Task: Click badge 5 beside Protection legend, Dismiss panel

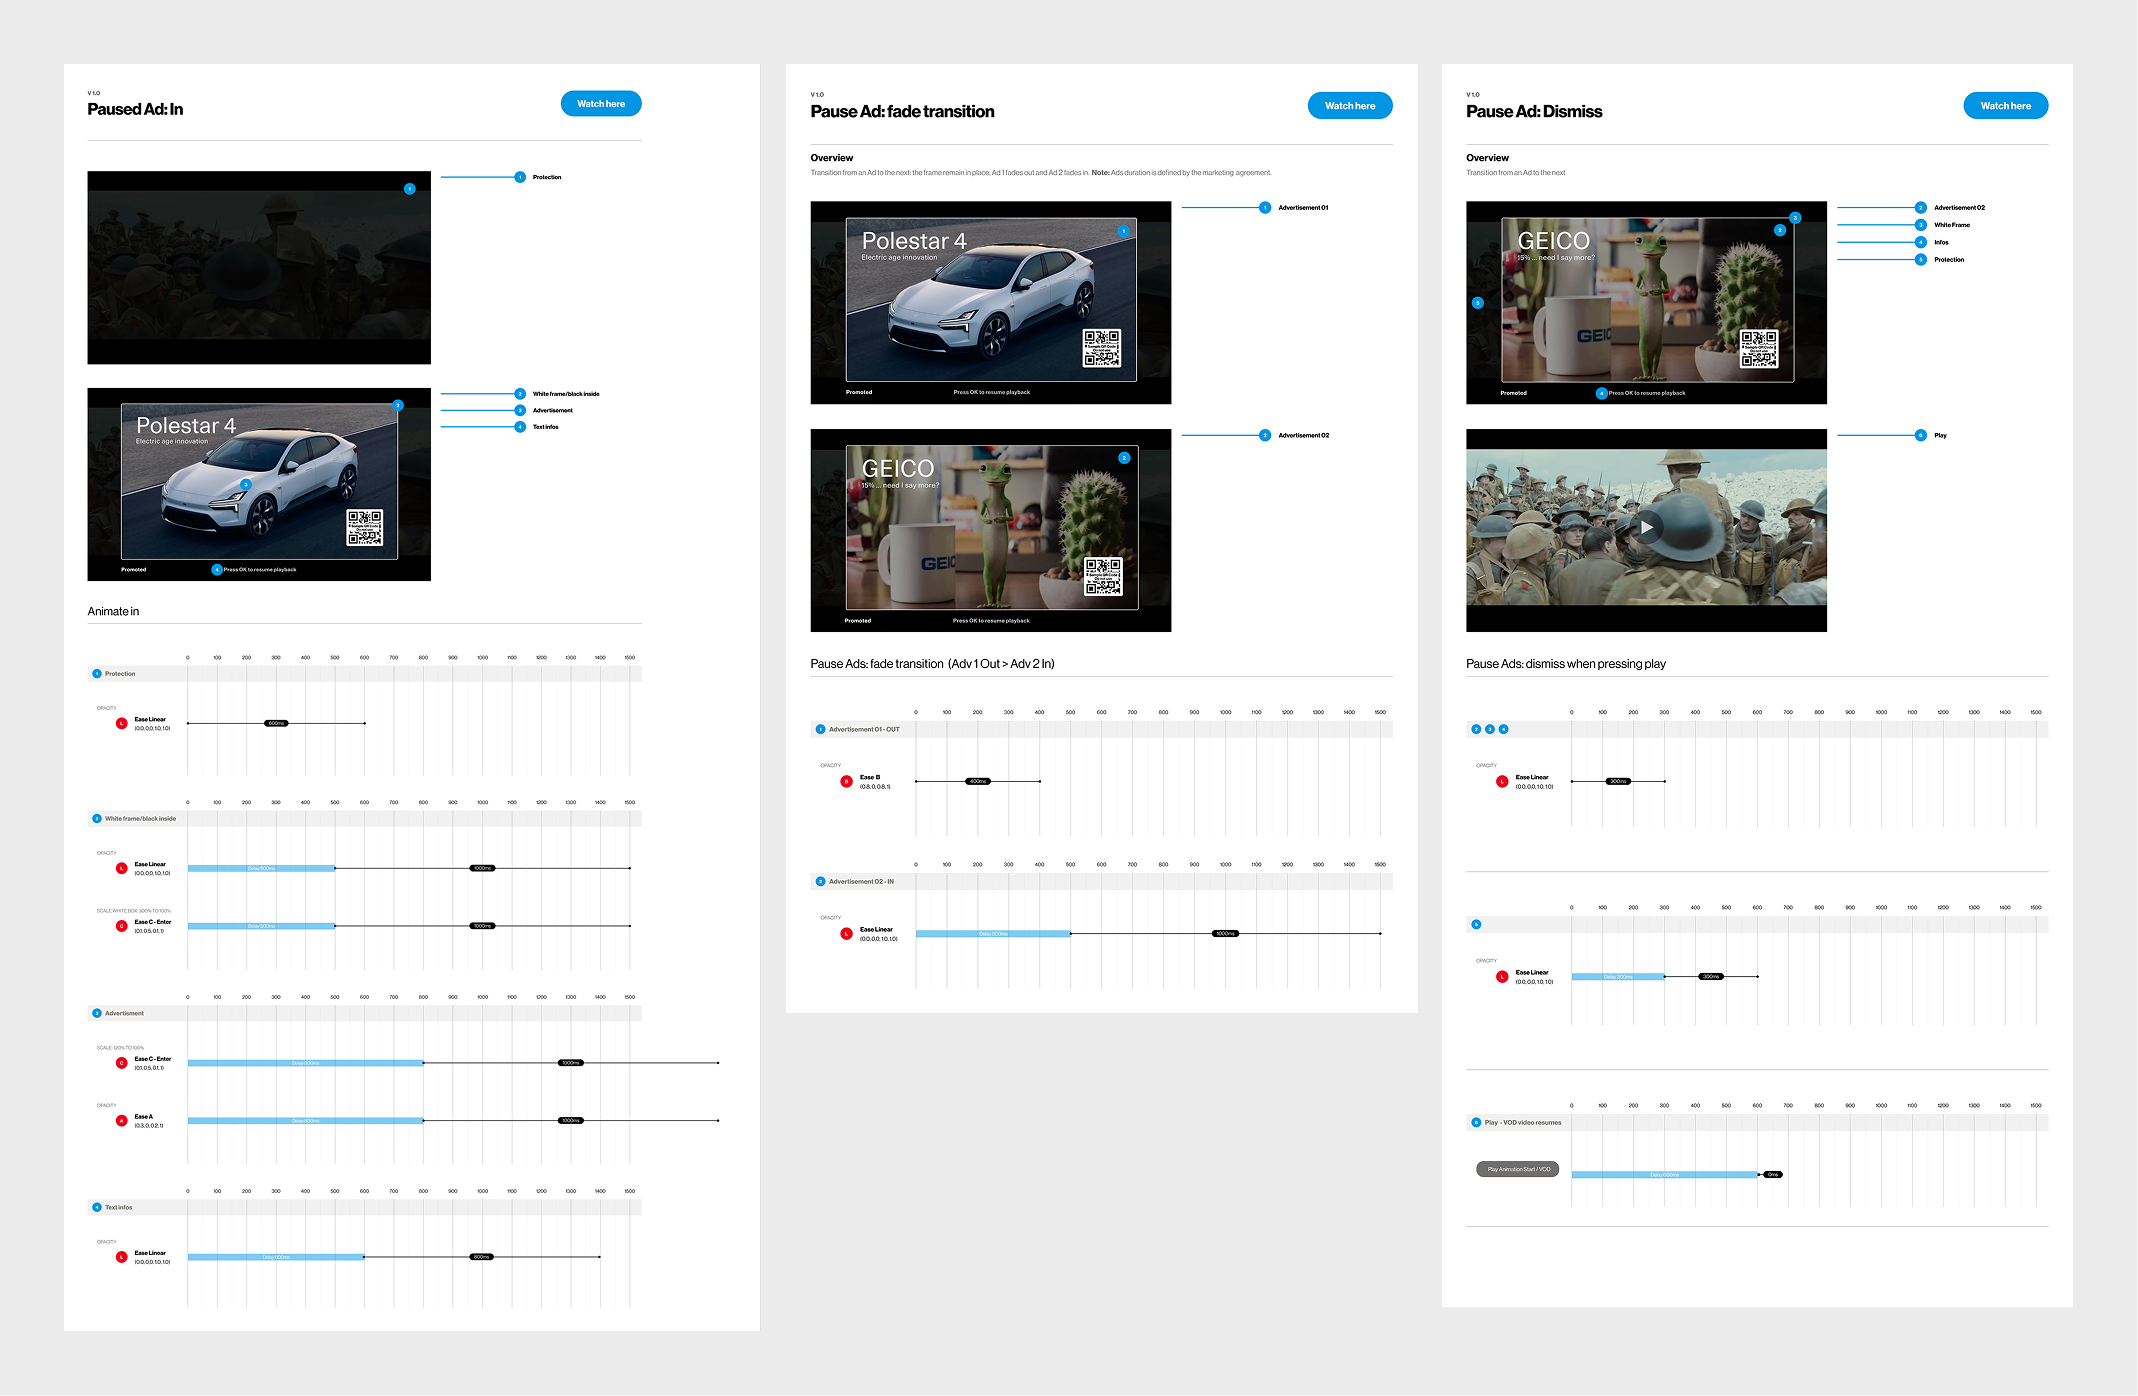Action: (x=1921, y=260)
